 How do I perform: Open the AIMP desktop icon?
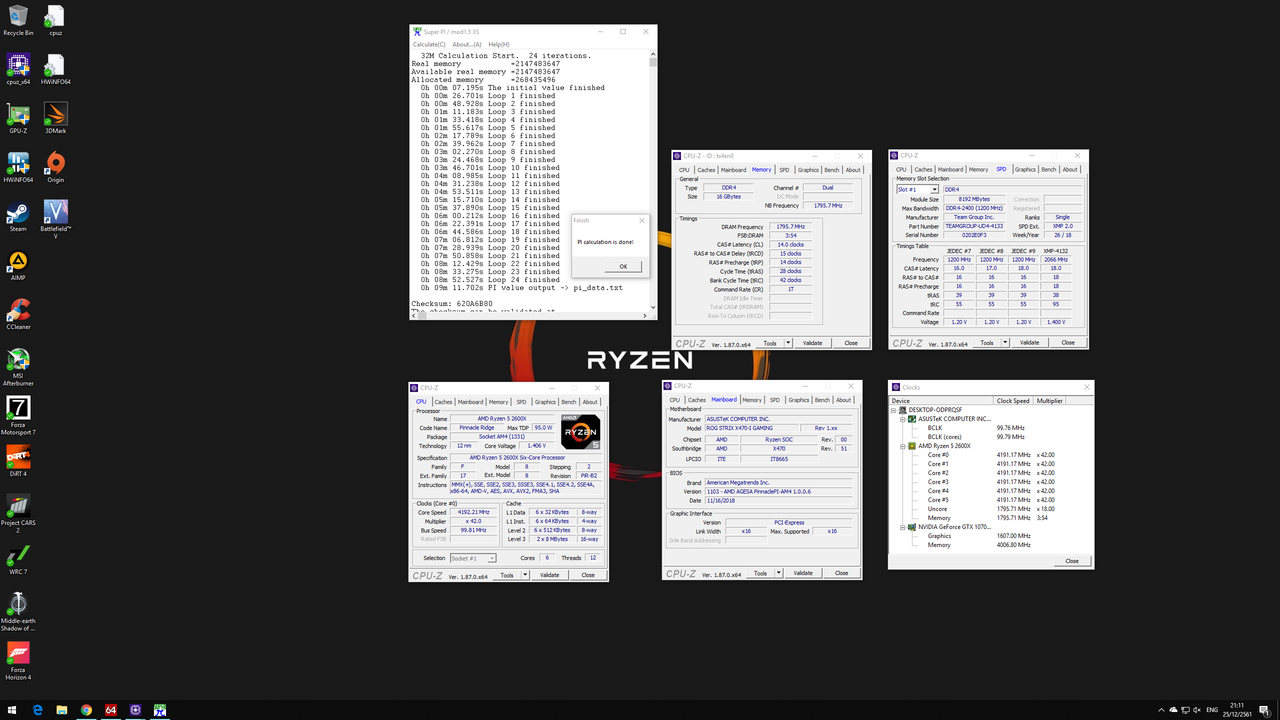[18, 265]
